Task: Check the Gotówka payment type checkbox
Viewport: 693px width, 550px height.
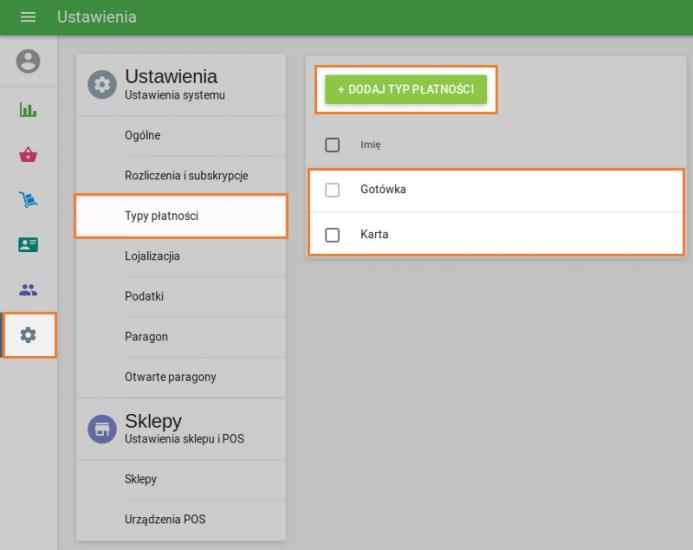Action: click(x=333, y=190)
